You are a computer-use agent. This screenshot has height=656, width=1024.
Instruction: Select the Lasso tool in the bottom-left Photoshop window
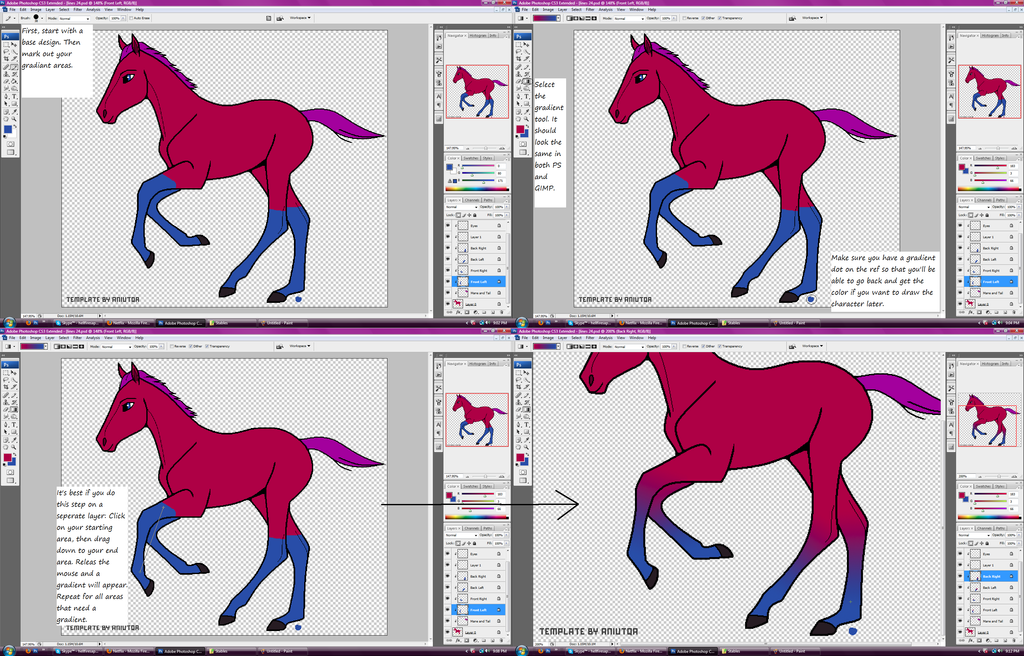tap(7, 380)
